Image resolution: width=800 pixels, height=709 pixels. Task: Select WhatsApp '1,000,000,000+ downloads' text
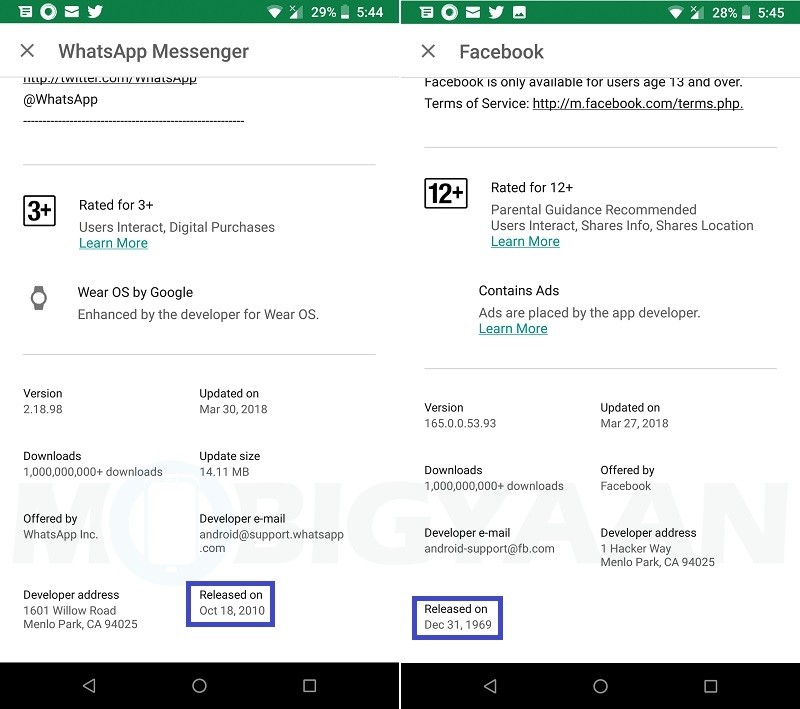pyautogui.click(x=93, y=472)
